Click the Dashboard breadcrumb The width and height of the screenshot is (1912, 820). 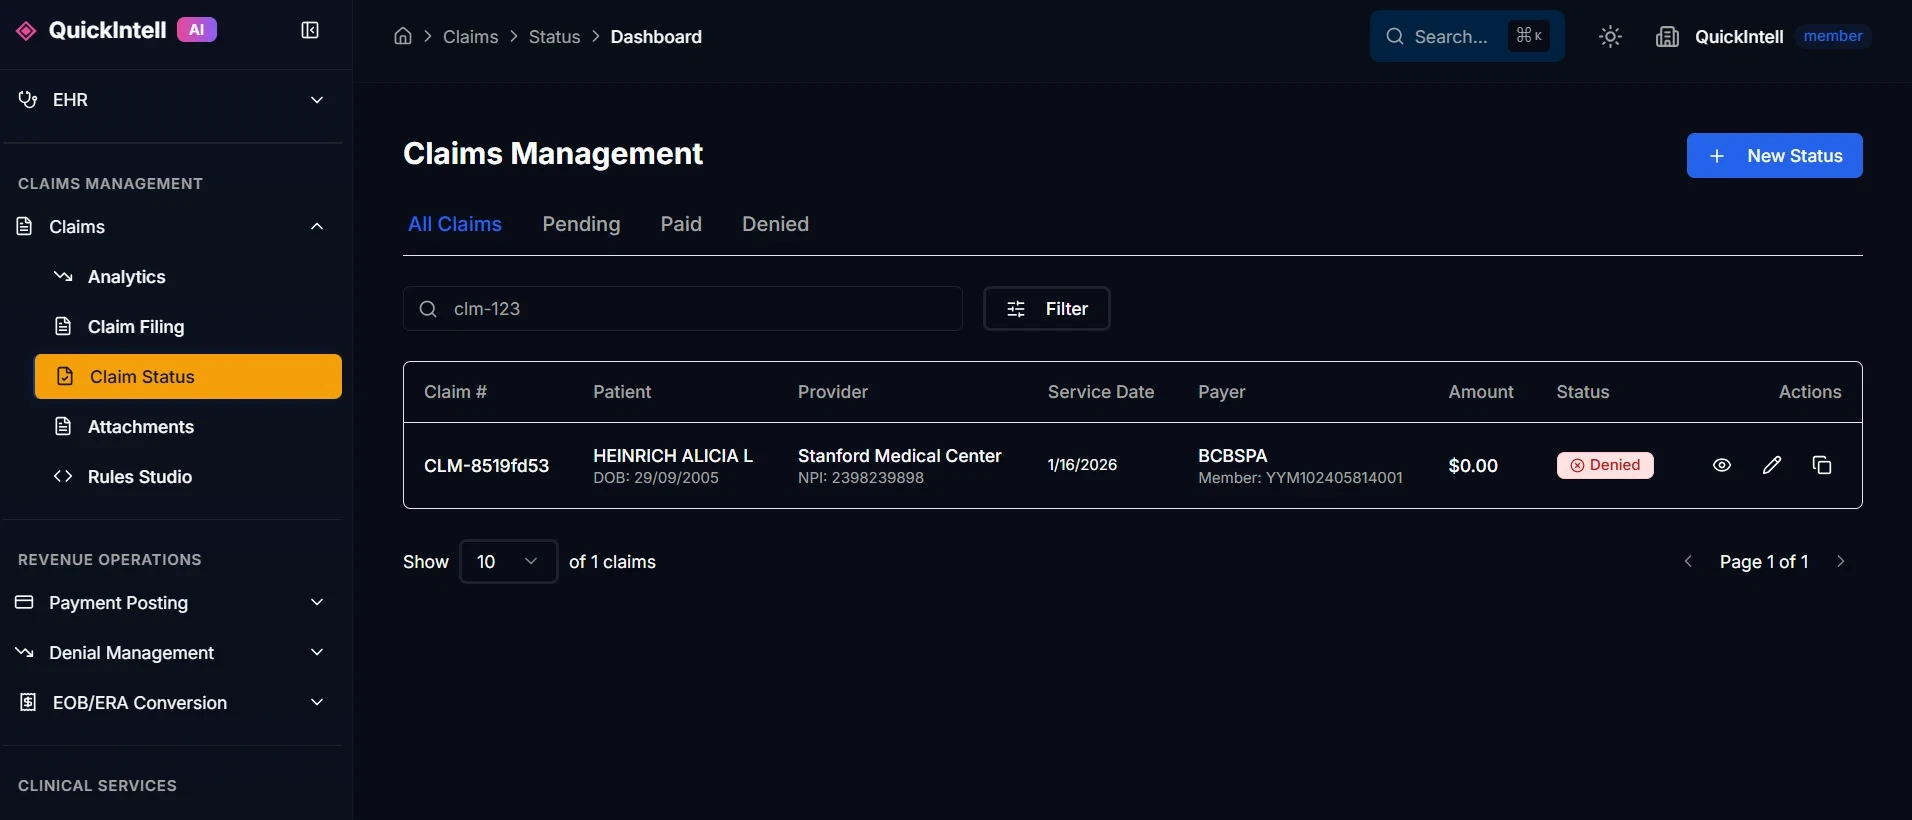tap(656, 37)
